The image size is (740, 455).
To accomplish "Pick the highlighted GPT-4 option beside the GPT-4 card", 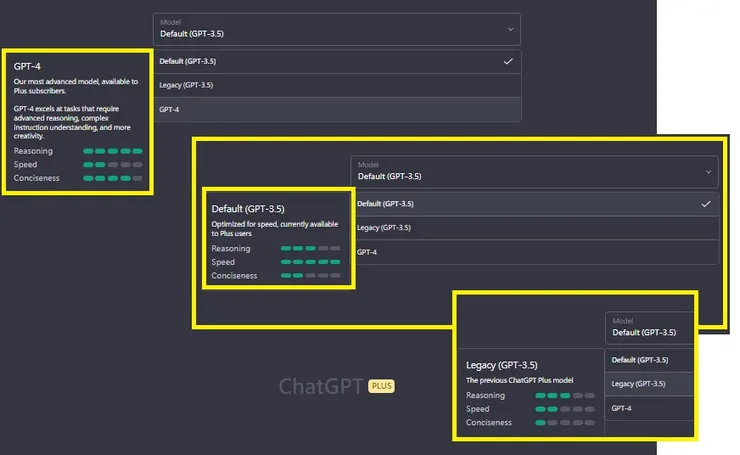I will (337, 110).
